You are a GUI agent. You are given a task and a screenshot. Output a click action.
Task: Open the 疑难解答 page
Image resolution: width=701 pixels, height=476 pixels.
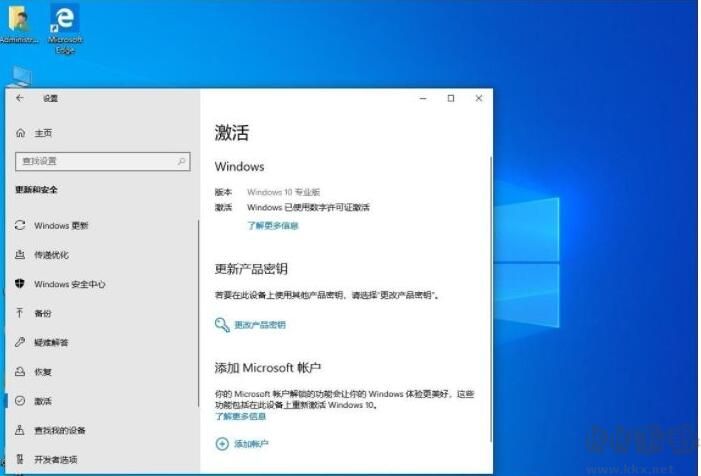(102, 342)
